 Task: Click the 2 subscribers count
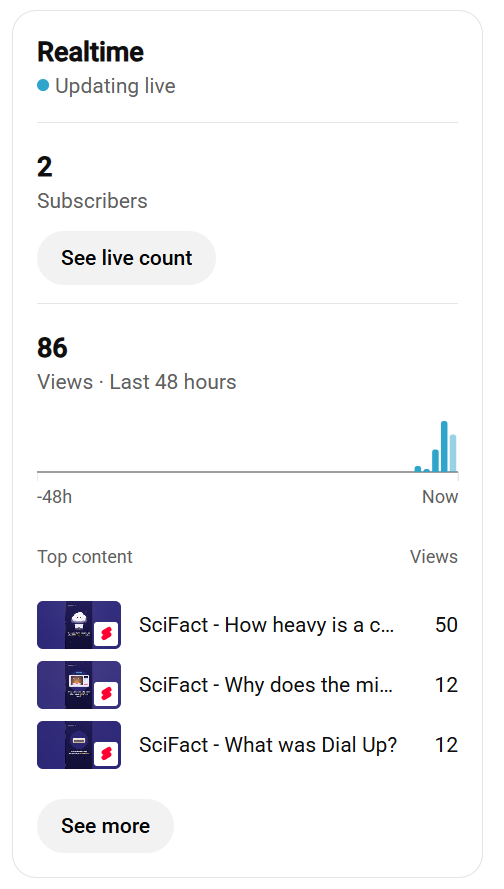(45, 167)
